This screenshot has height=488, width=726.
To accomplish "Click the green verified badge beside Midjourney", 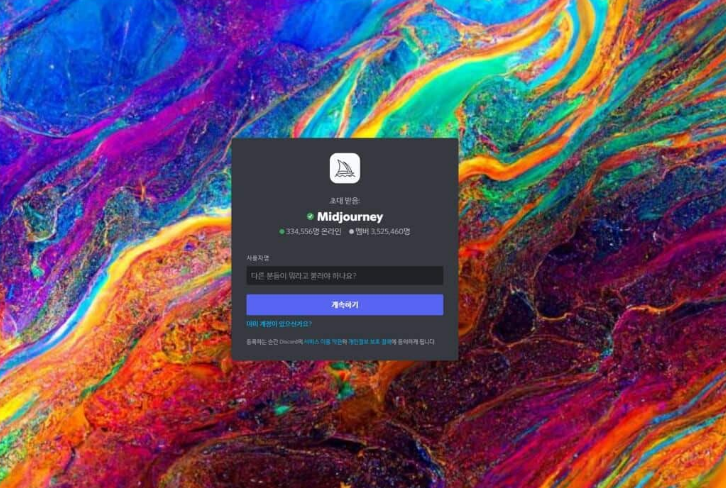I will pos(310,216).
